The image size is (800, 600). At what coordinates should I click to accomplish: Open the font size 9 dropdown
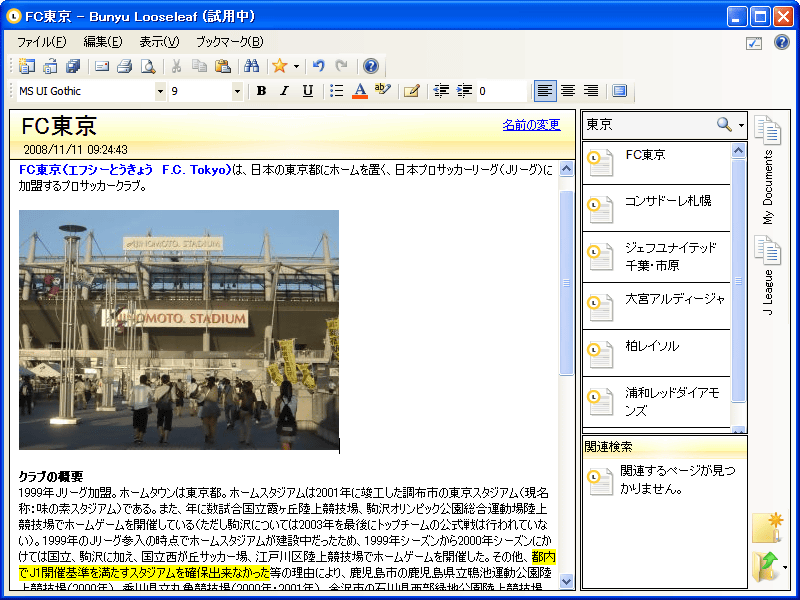coord(237,91)
